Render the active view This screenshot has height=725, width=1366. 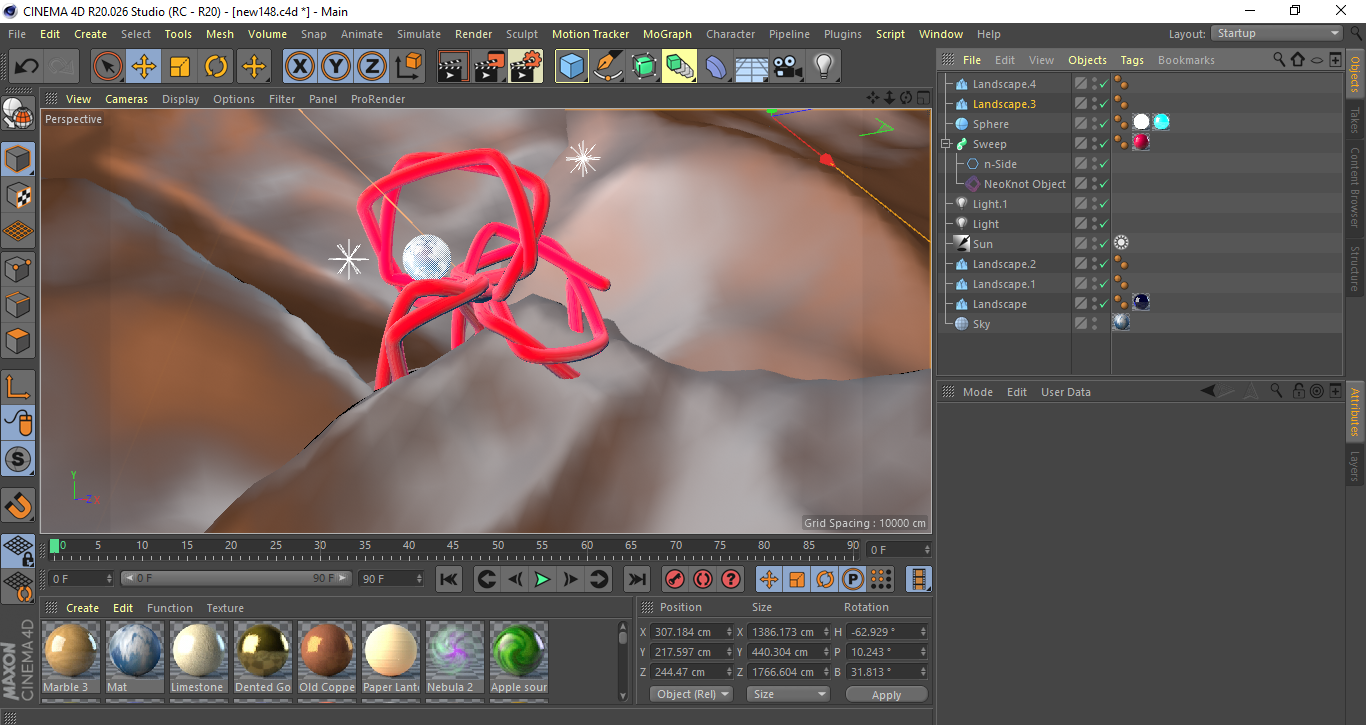tap(454, 67)
